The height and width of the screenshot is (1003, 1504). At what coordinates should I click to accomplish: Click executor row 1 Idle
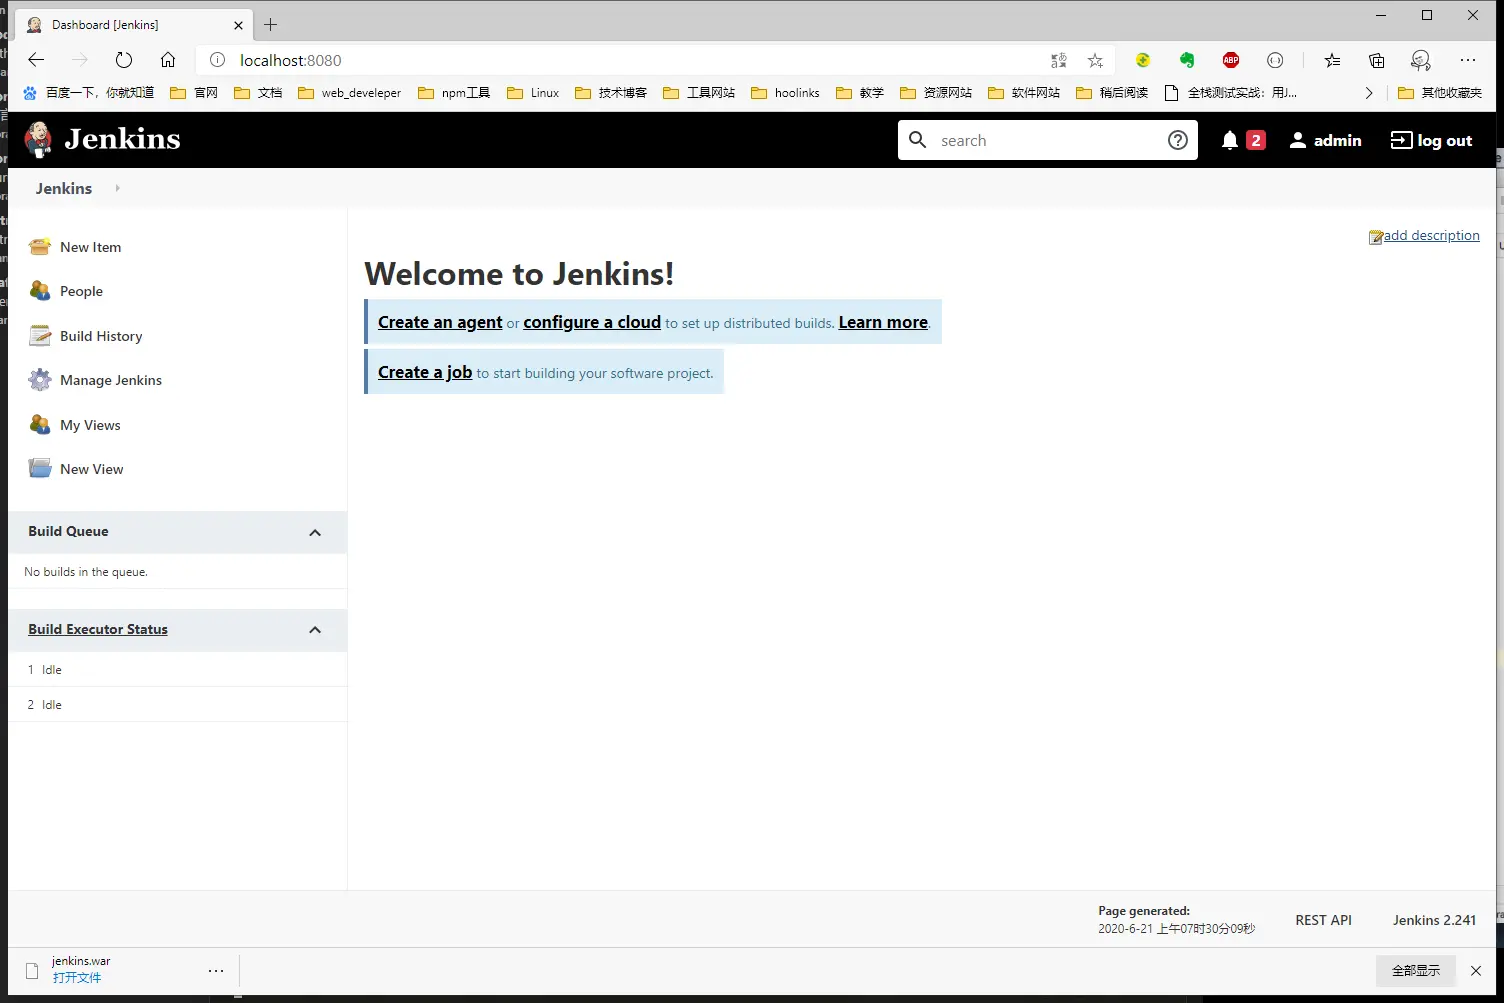tap(178, 670)
